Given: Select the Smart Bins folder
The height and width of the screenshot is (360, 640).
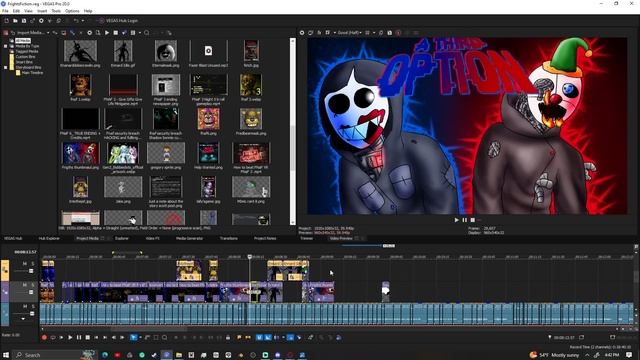Looking at the screenshot, I should pos(24,62).
